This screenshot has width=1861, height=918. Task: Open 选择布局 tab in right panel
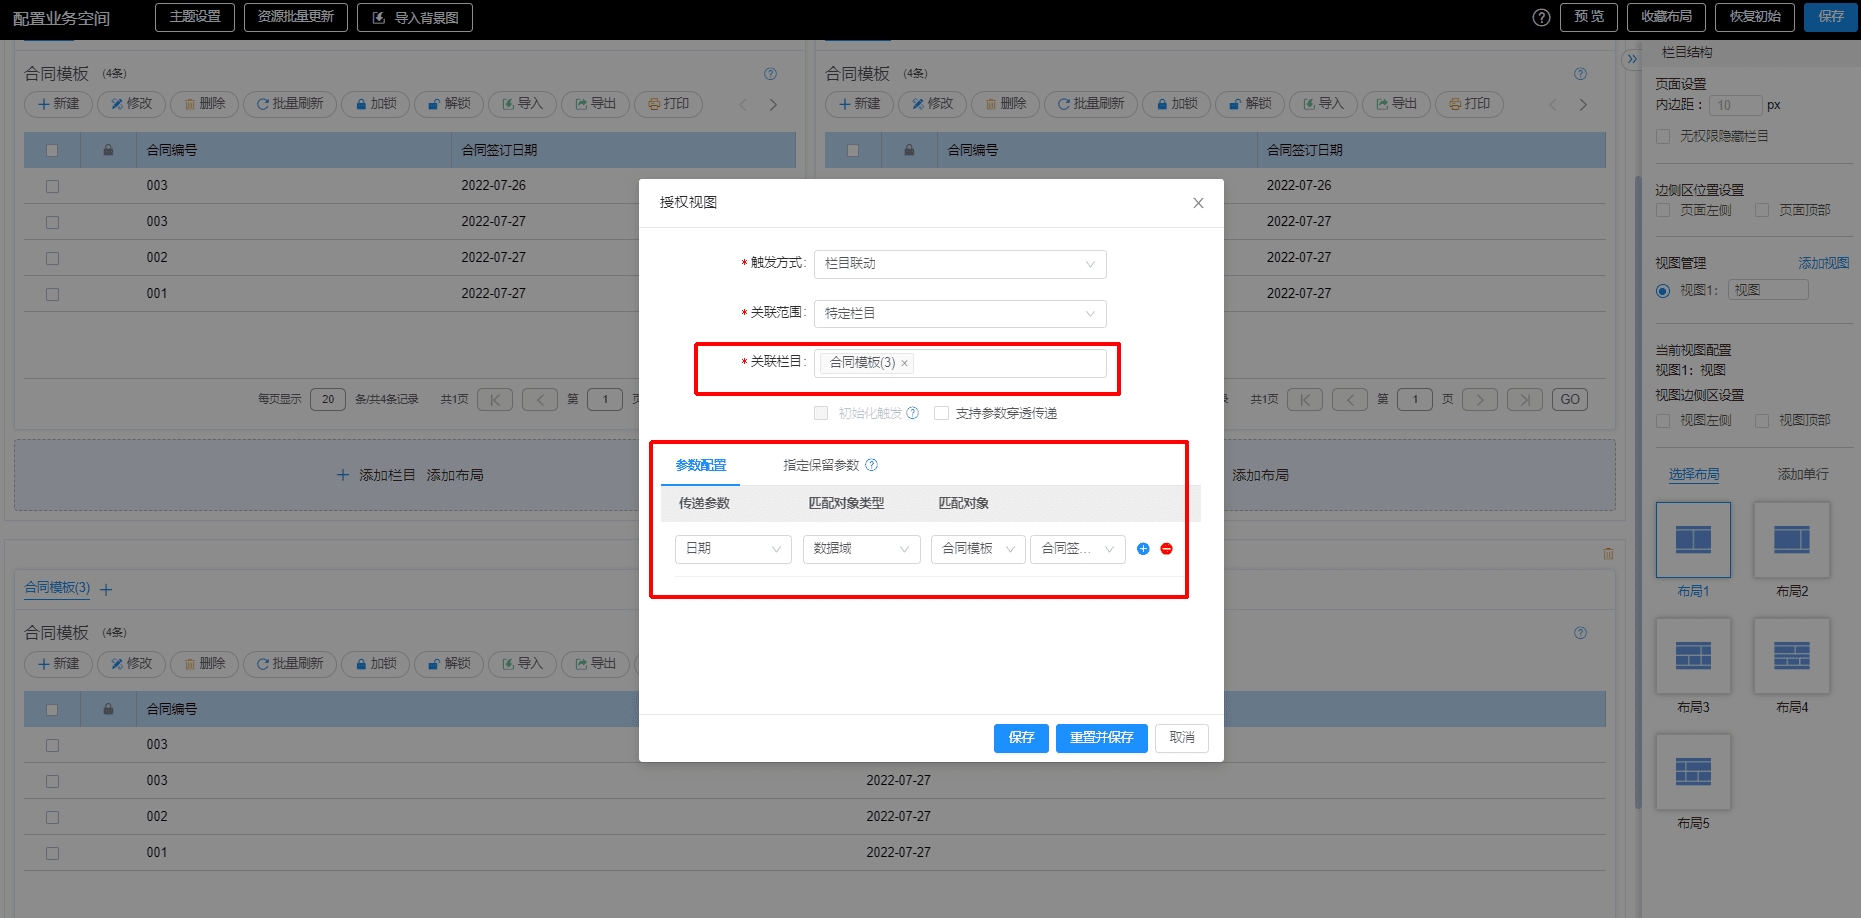coord(1694,474)
